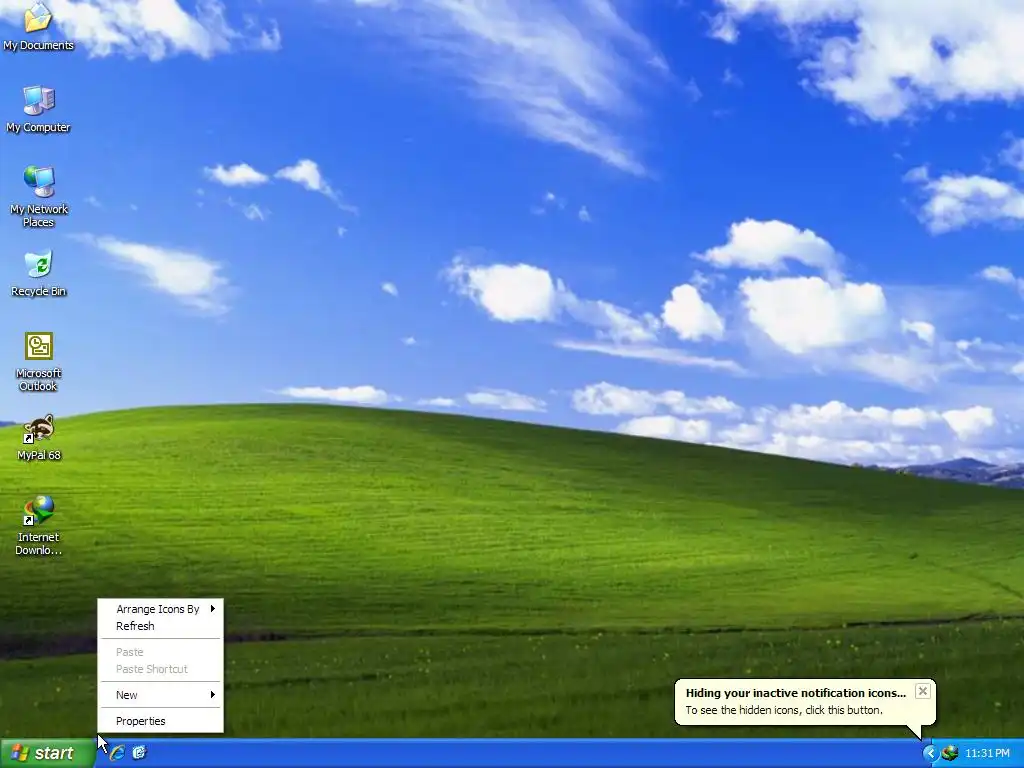Open the Start menu
The image size is (1024, 768).
47,753
